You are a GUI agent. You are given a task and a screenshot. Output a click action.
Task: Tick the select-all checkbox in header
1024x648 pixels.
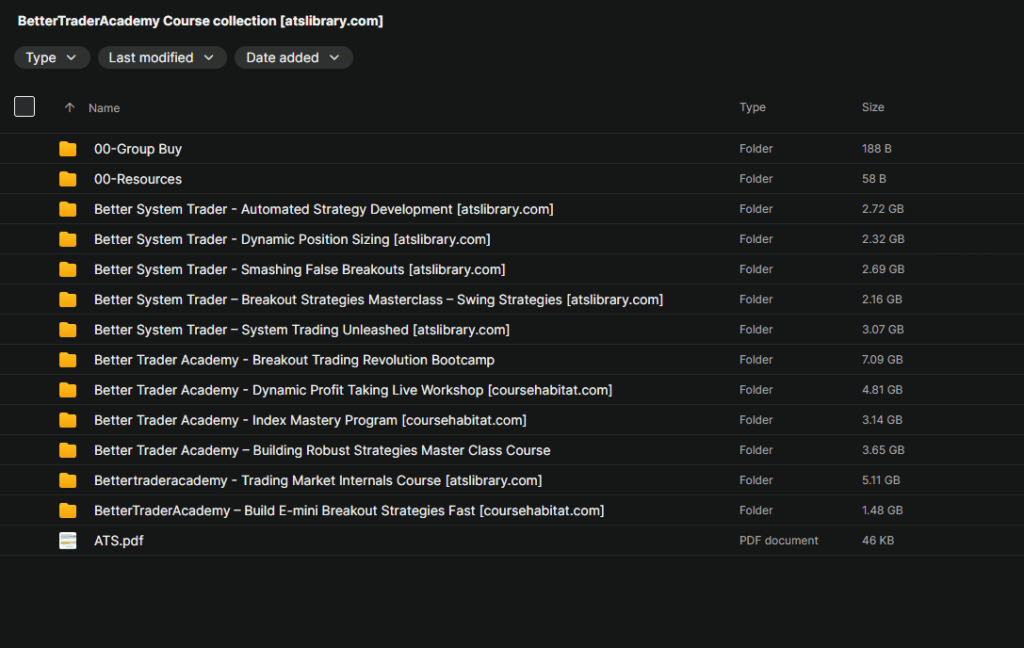point(24,106)
